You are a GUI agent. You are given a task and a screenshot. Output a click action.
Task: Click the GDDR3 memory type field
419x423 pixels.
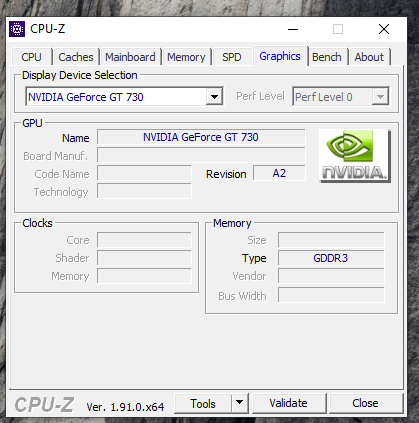coord(331,258)
